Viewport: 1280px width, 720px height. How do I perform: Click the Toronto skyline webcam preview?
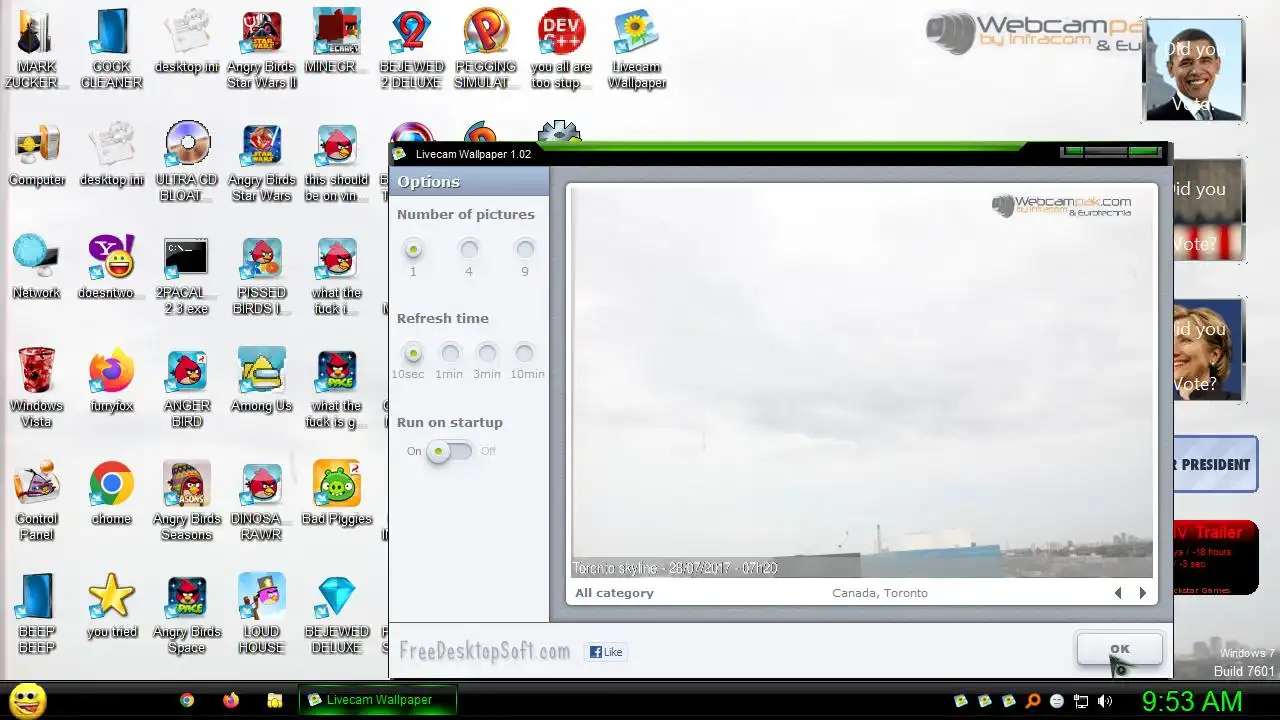862,382
